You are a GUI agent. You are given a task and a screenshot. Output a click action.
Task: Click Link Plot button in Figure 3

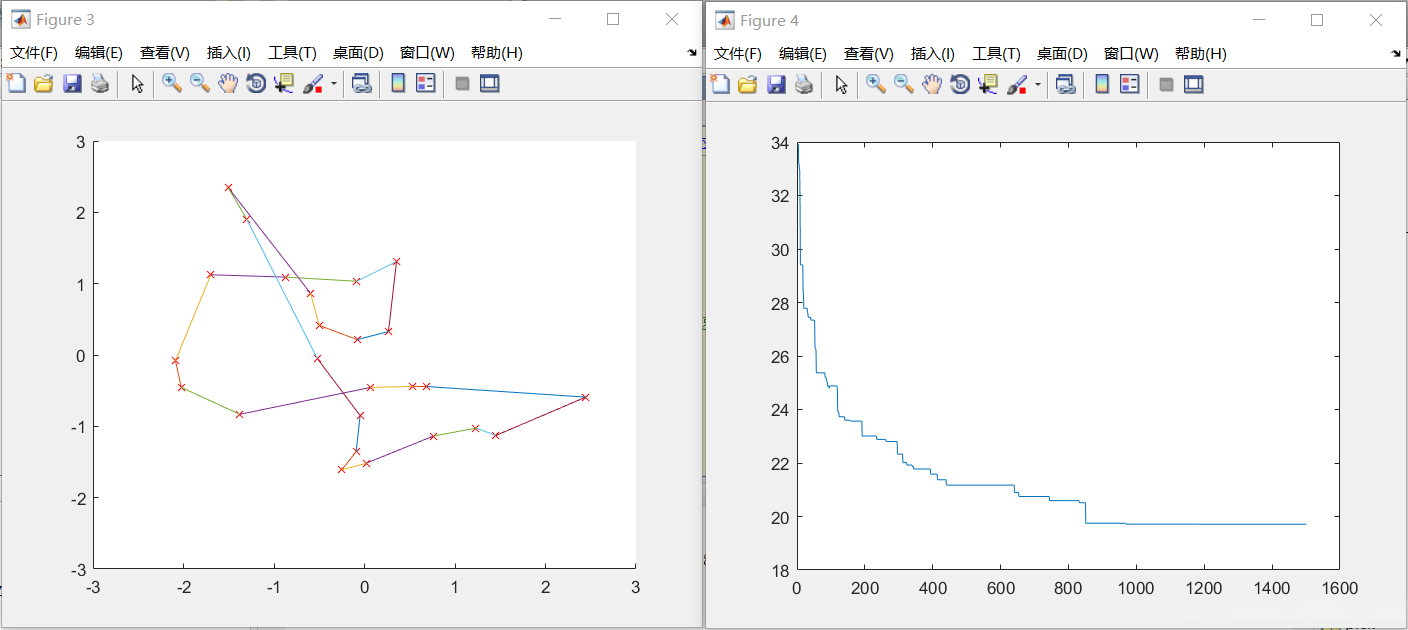click(362, 84)
